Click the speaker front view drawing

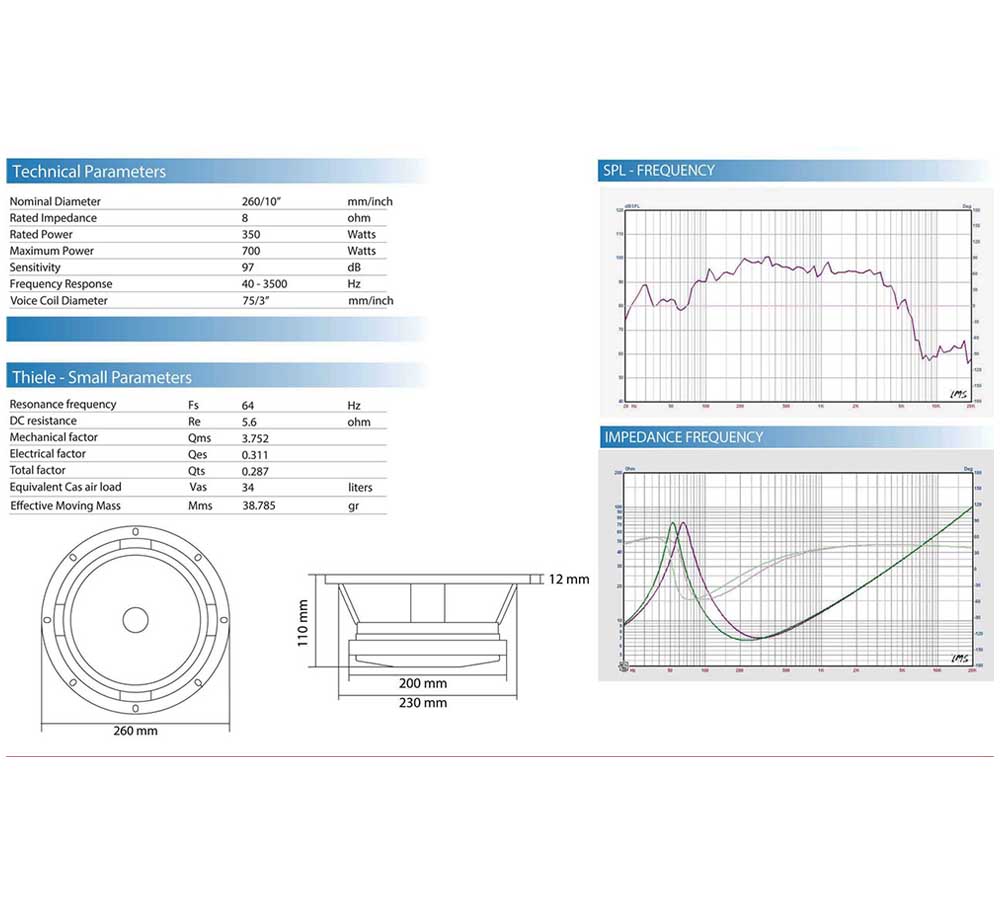point(135,619)
